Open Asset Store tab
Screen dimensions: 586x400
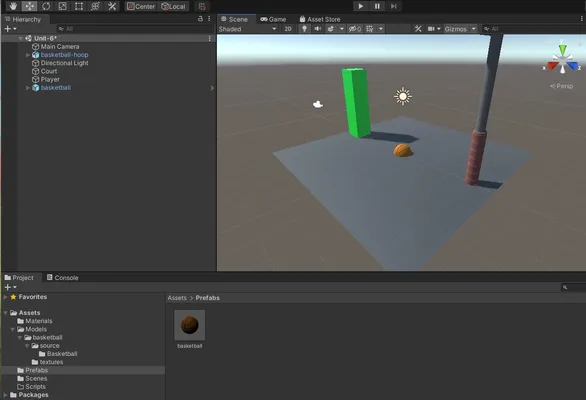click(x=320, y=19)
